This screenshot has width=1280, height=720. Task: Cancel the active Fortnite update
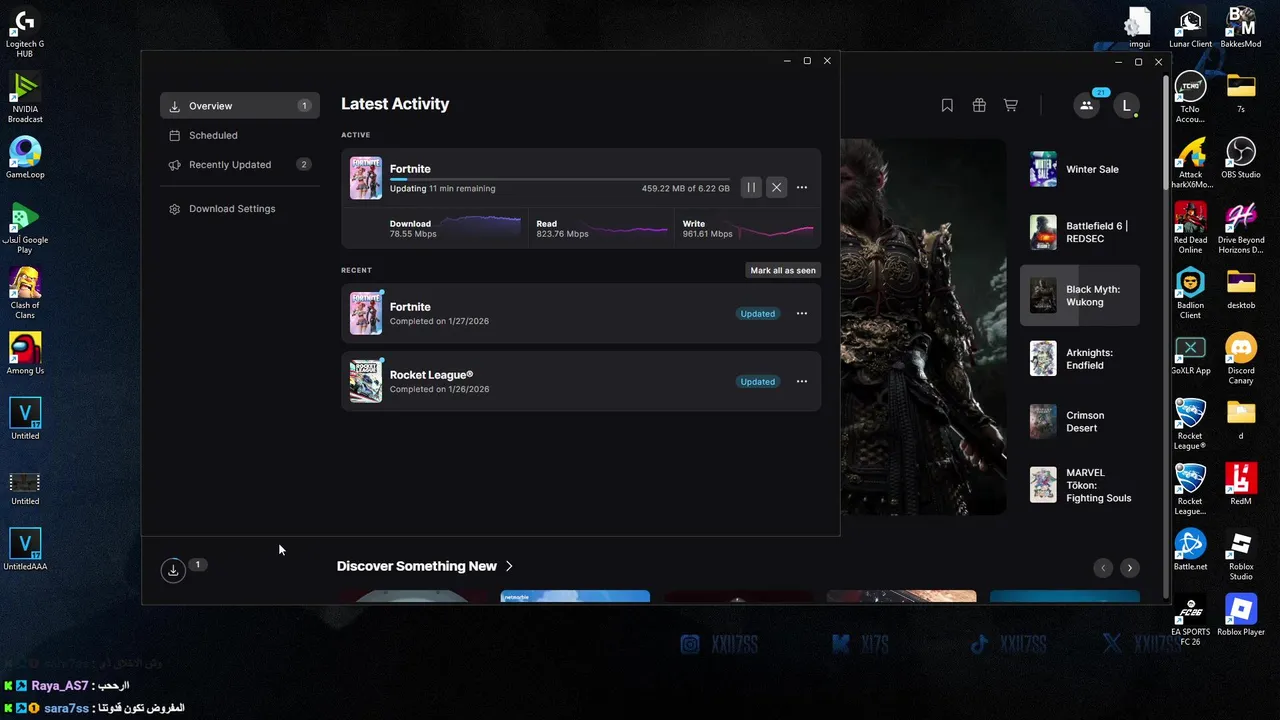click(776, 187)
